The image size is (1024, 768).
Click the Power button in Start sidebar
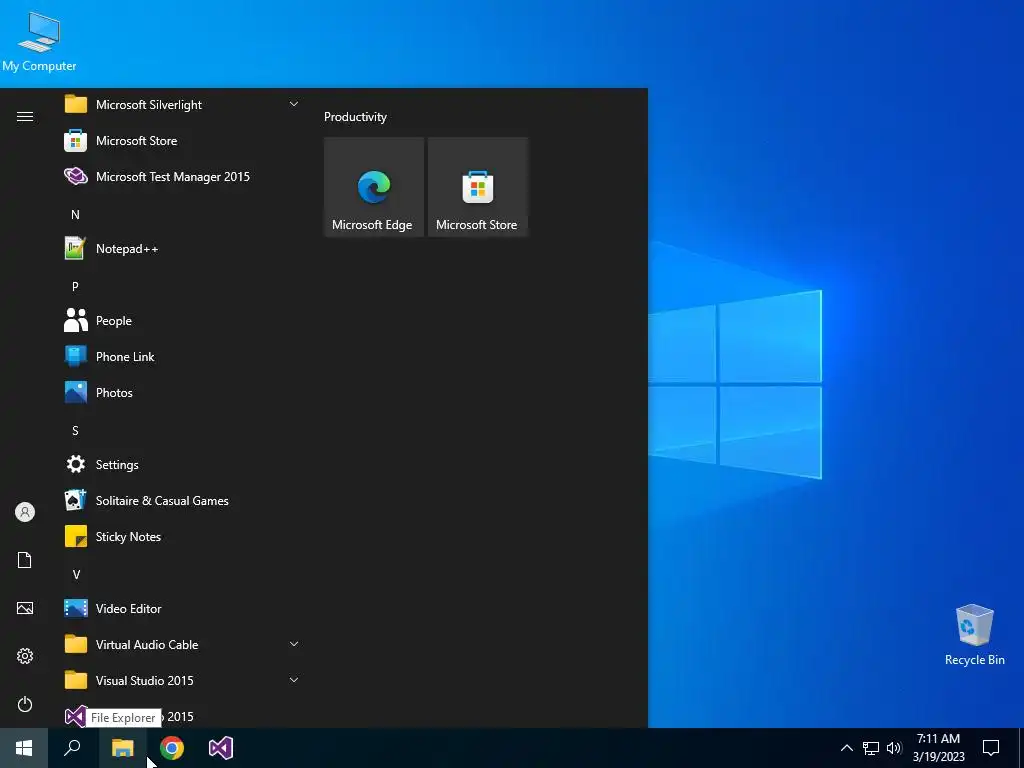point(25,704)
